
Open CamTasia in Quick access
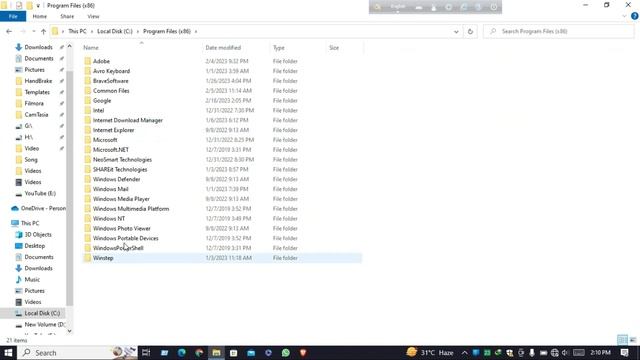click(x=36, y=115)
